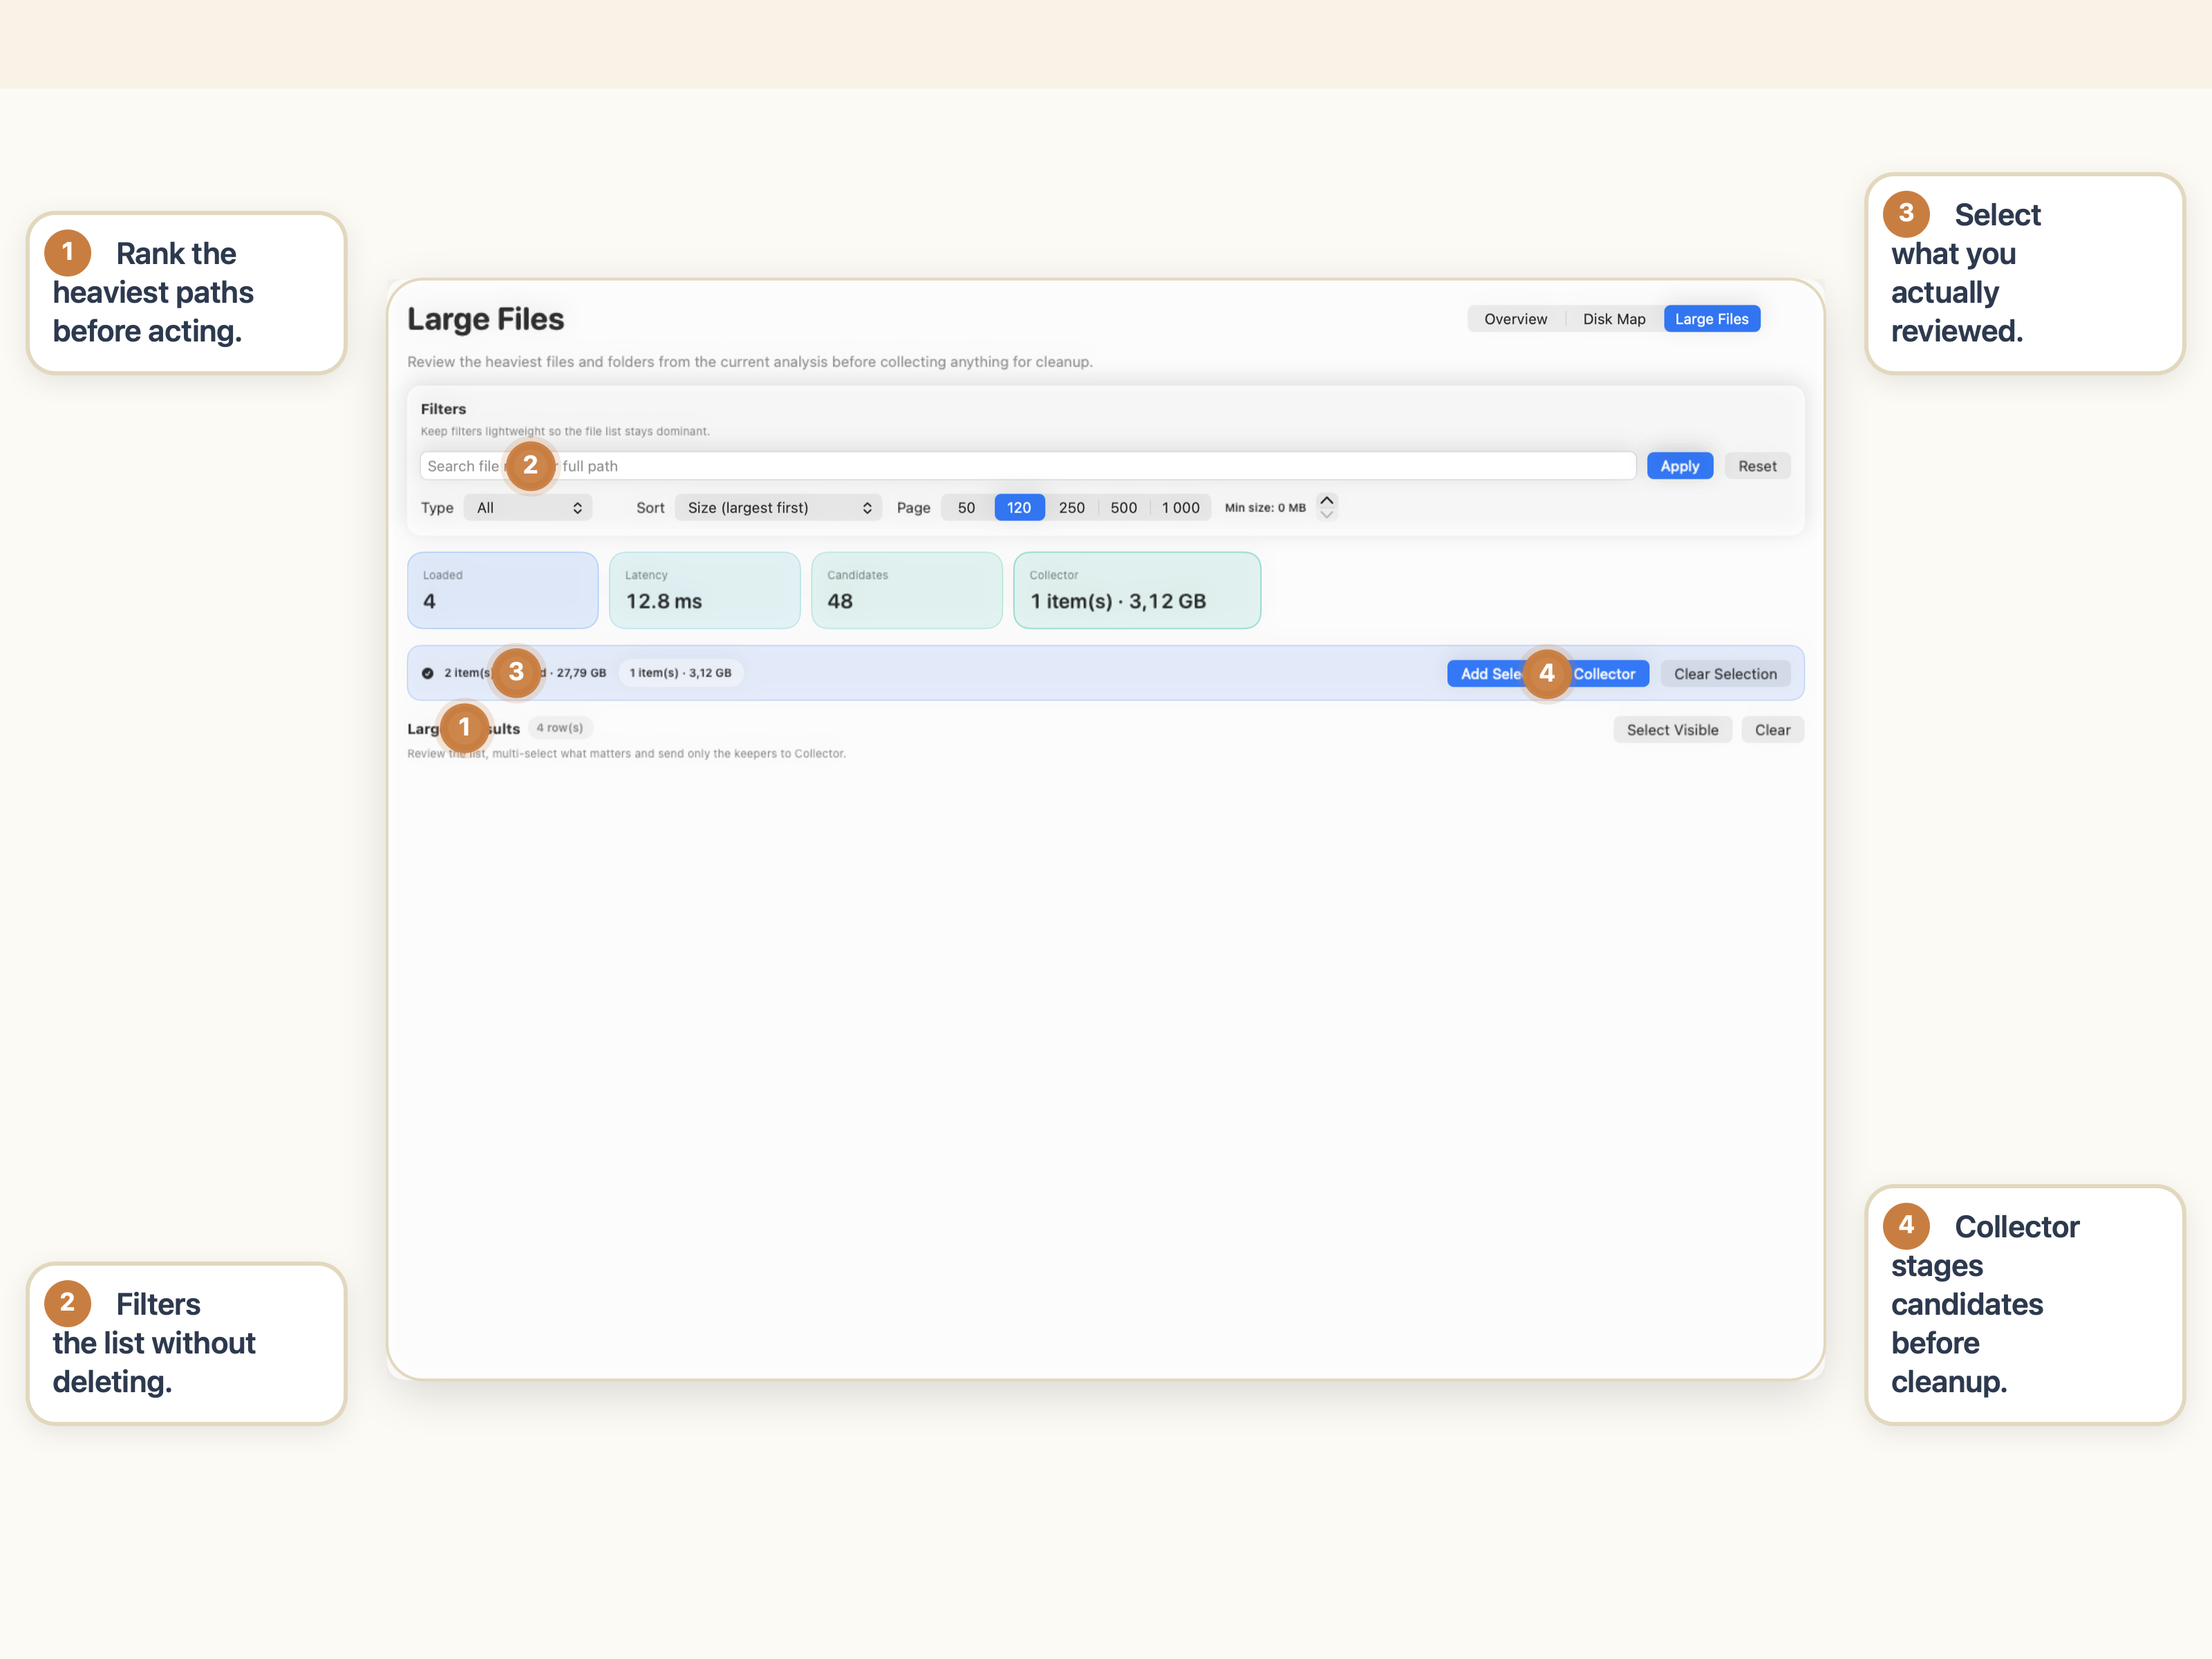
Task: Click marker badge 2 on the search field
Action: [x=530, y=465]
